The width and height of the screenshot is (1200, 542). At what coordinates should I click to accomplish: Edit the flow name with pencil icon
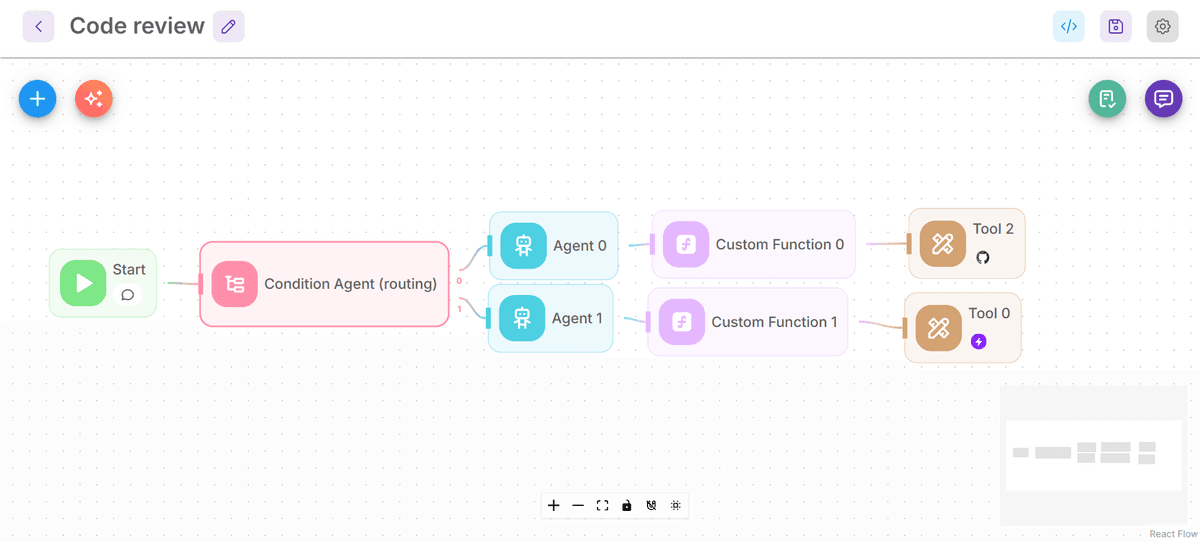(x=228, y=27)
